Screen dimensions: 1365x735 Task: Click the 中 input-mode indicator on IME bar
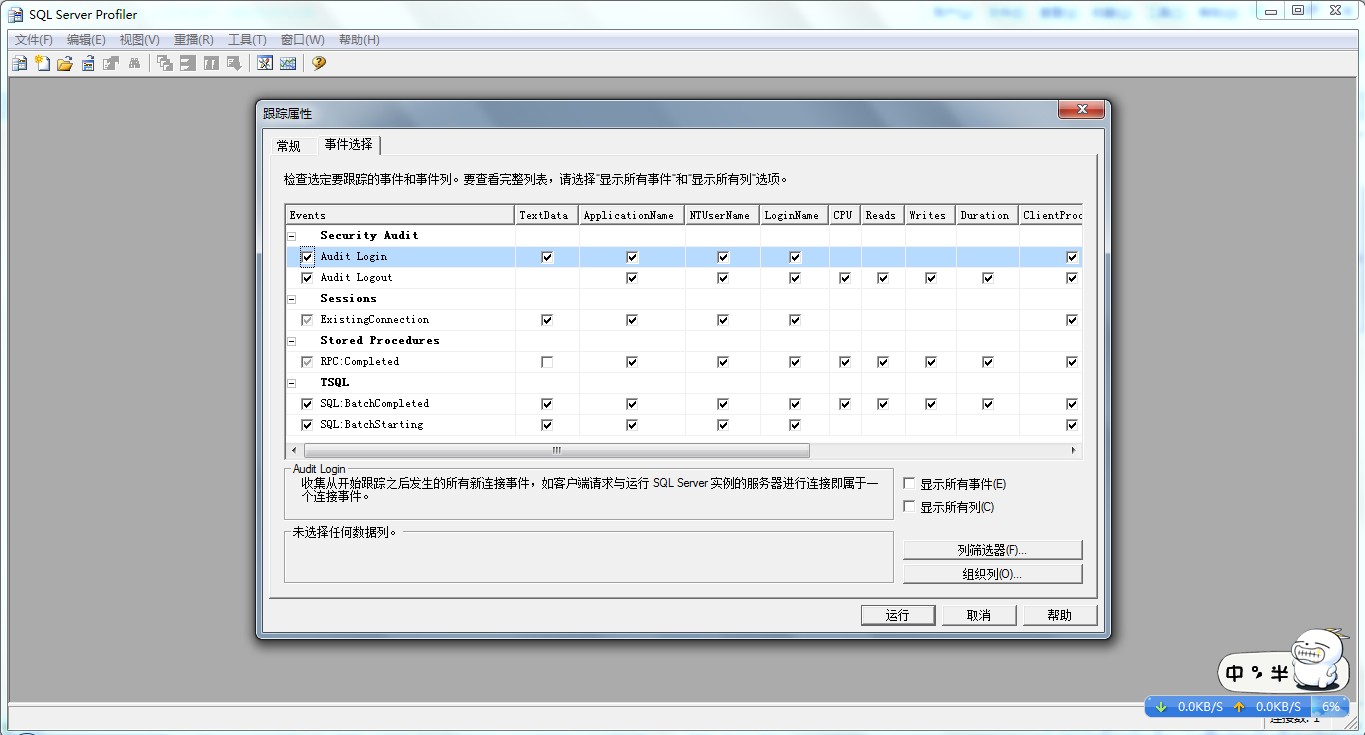tap(1235, 673)
